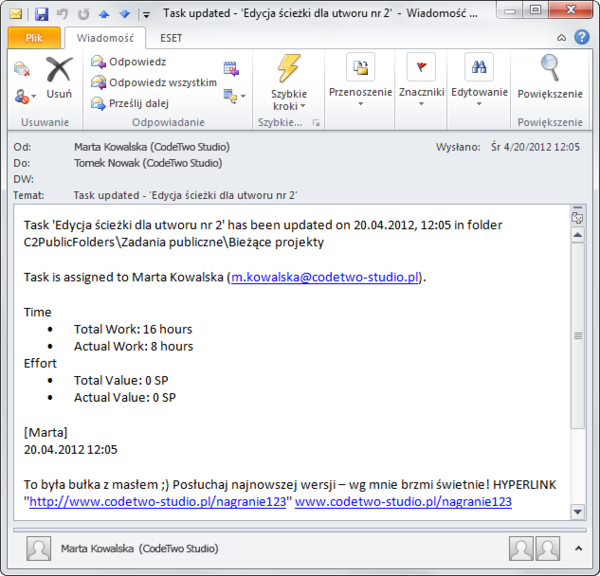Click Odpowiedz wszystkim button
Screen dimensions: 600x576
[154, 82]
